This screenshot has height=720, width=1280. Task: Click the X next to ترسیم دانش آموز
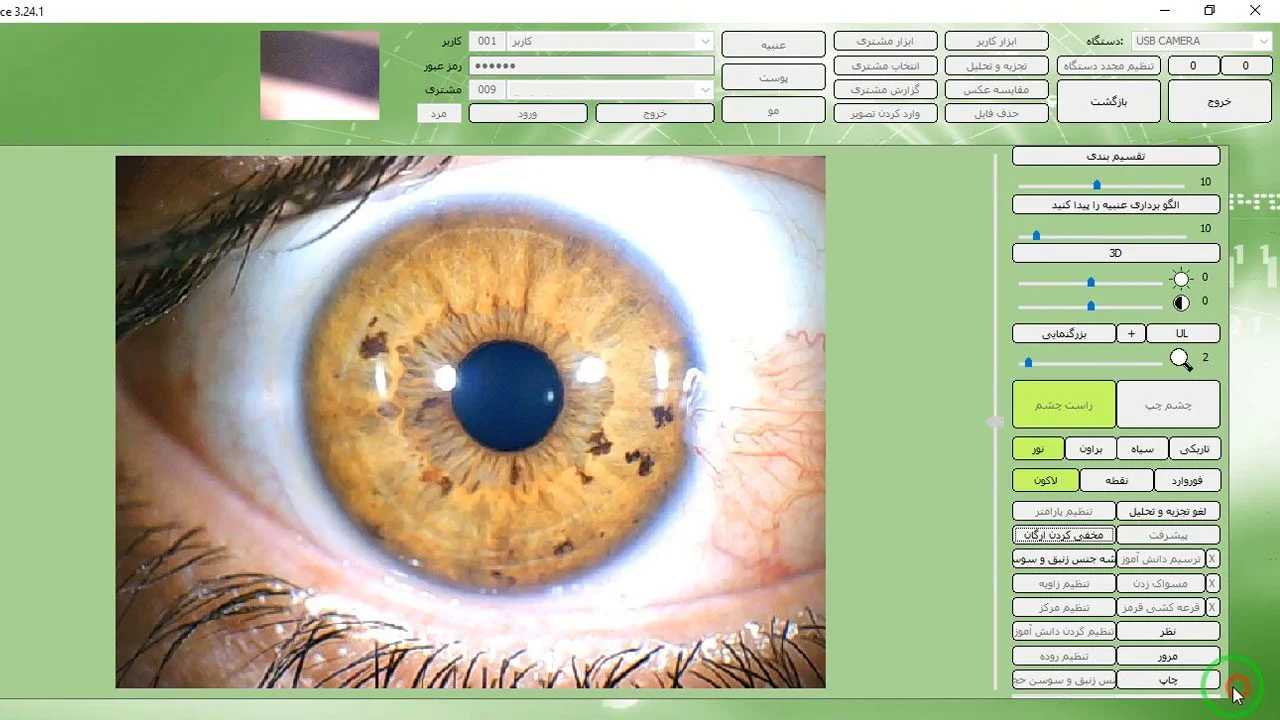pos(1213,559)
